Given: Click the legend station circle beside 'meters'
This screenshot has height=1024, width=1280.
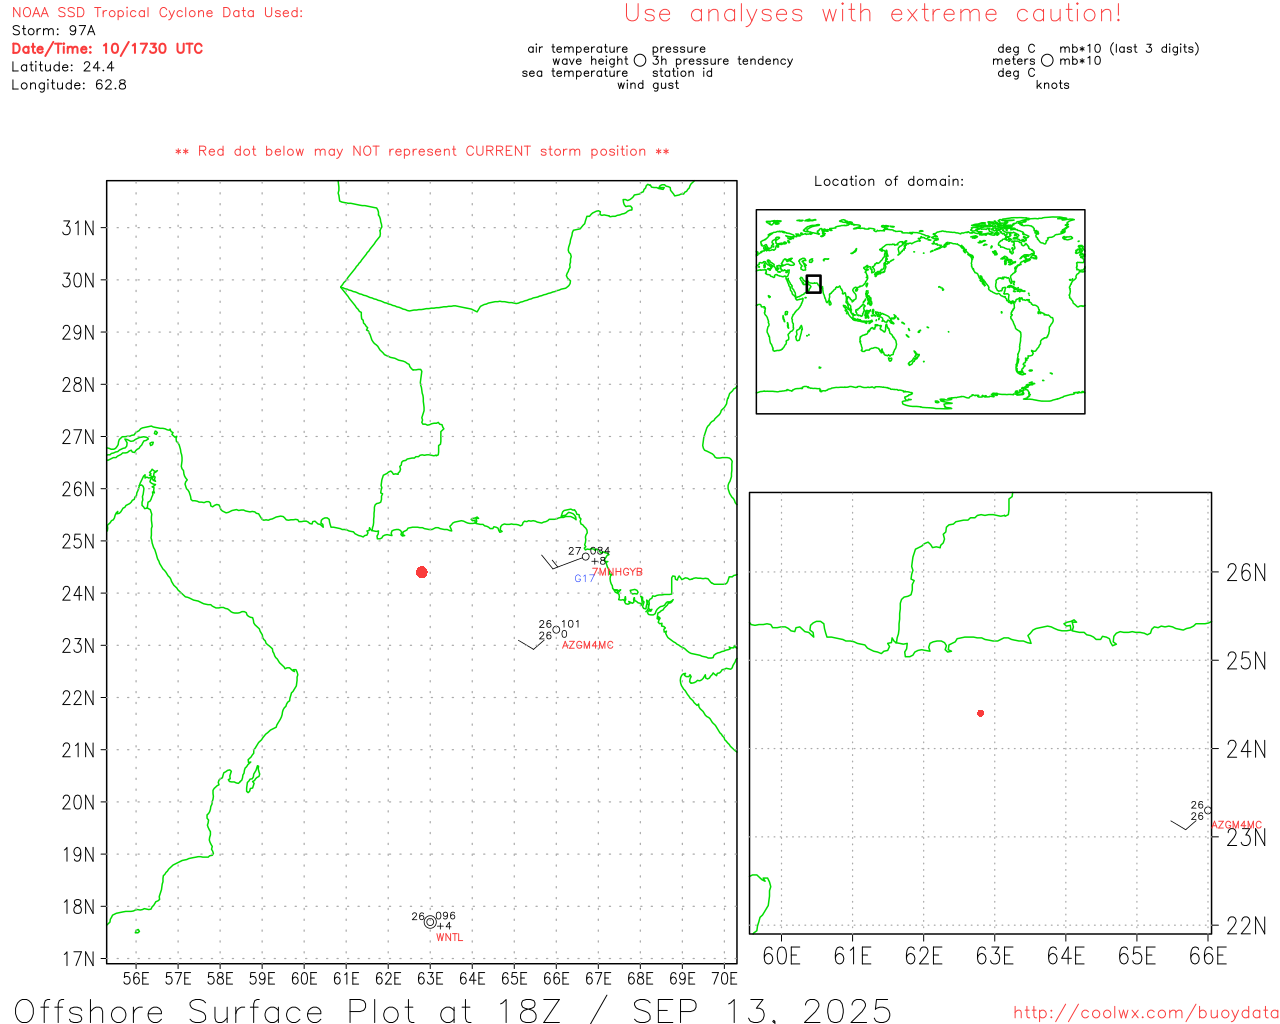Looking at the screenshot, I should click(1047, 61).
